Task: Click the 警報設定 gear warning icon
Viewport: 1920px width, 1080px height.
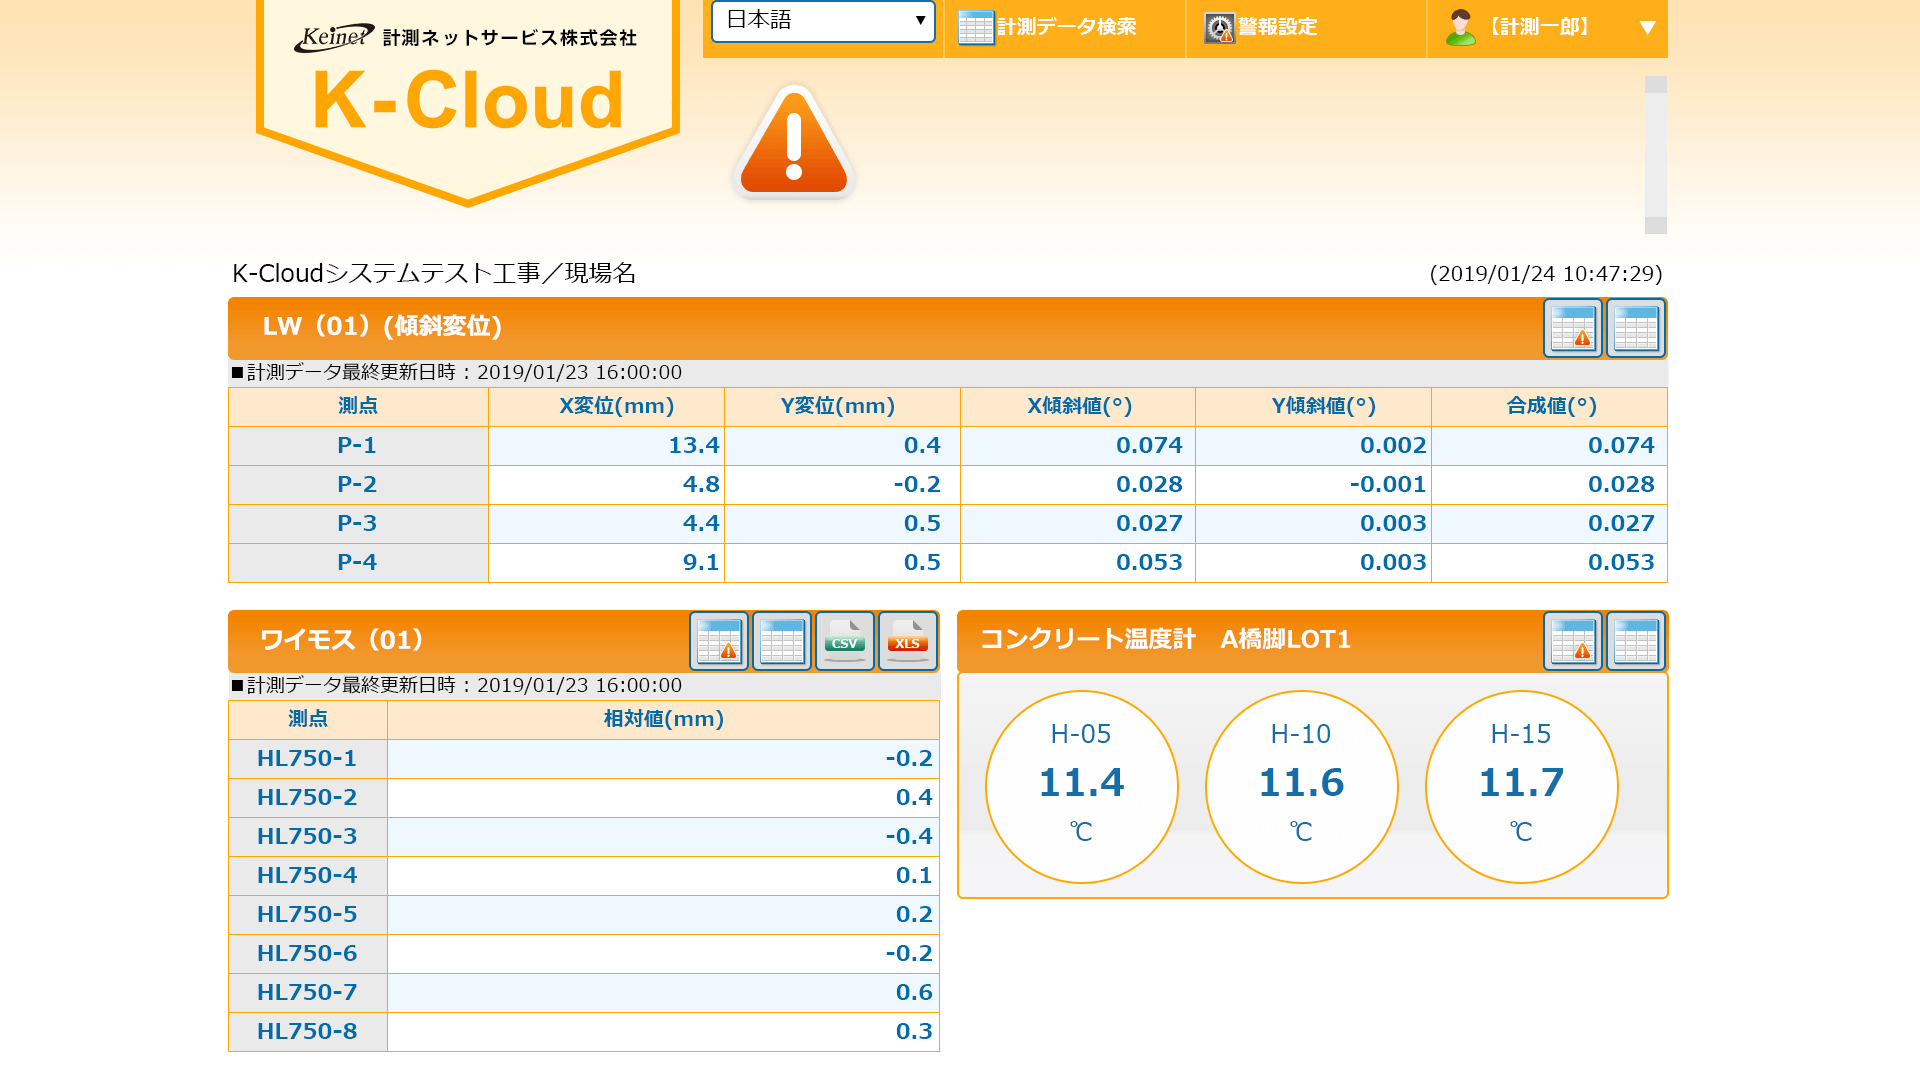Action: [x=1219, y=28]
